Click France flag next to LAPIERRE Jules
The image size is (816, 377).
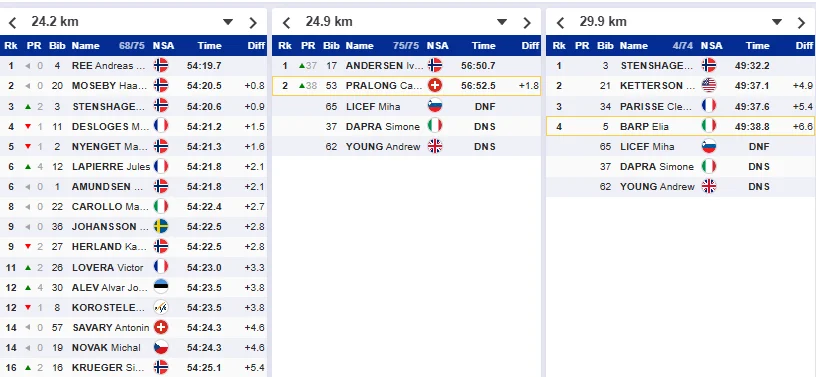(x=161, y=166)
